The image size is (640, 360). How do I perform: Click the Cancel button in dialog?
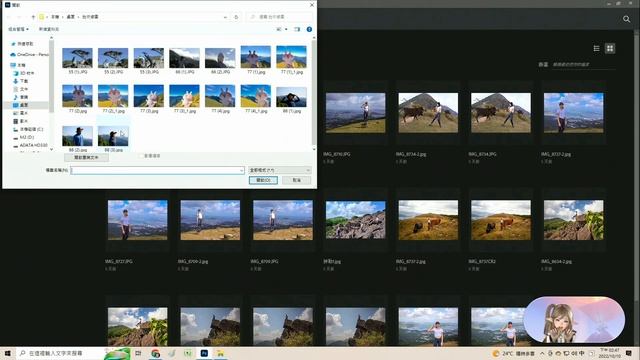tap(297, 180)
